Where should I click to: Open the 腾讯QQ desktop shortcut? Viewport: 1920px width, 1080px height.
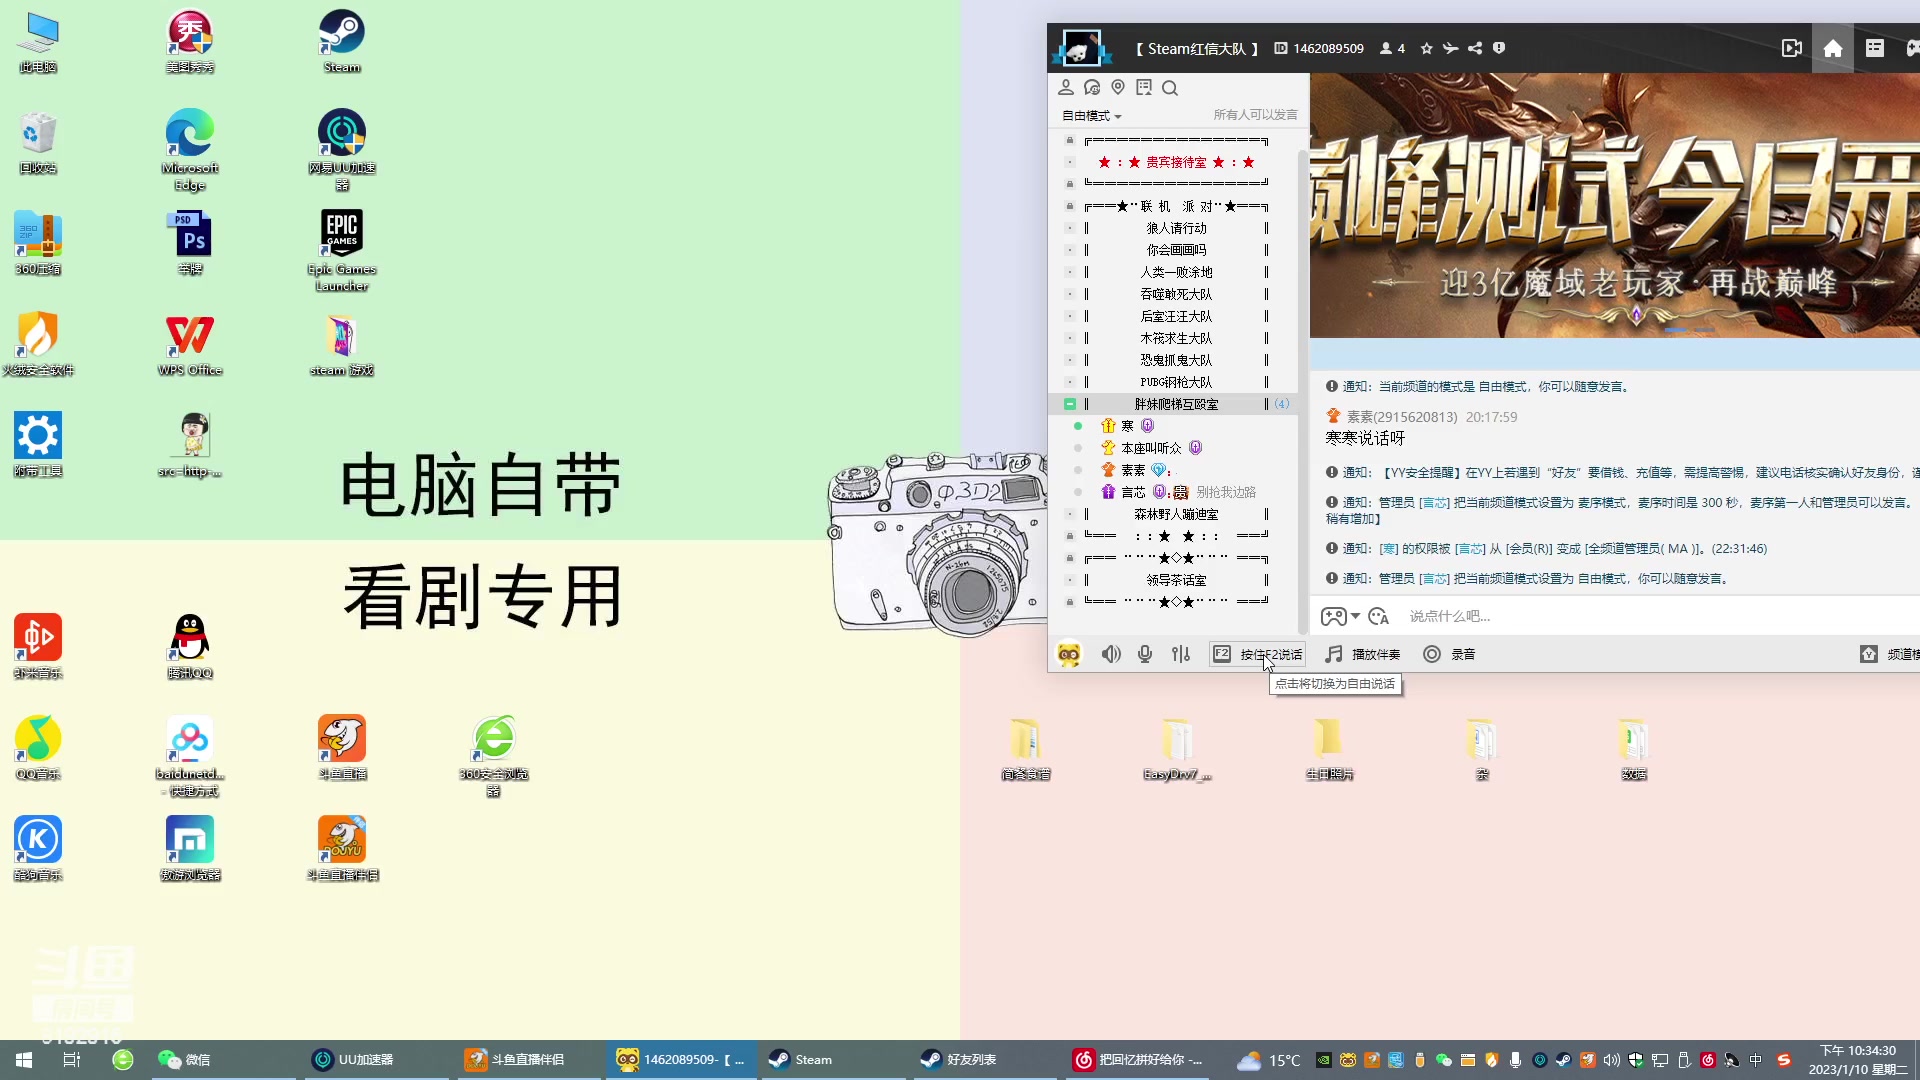click(x=190, y=647)
